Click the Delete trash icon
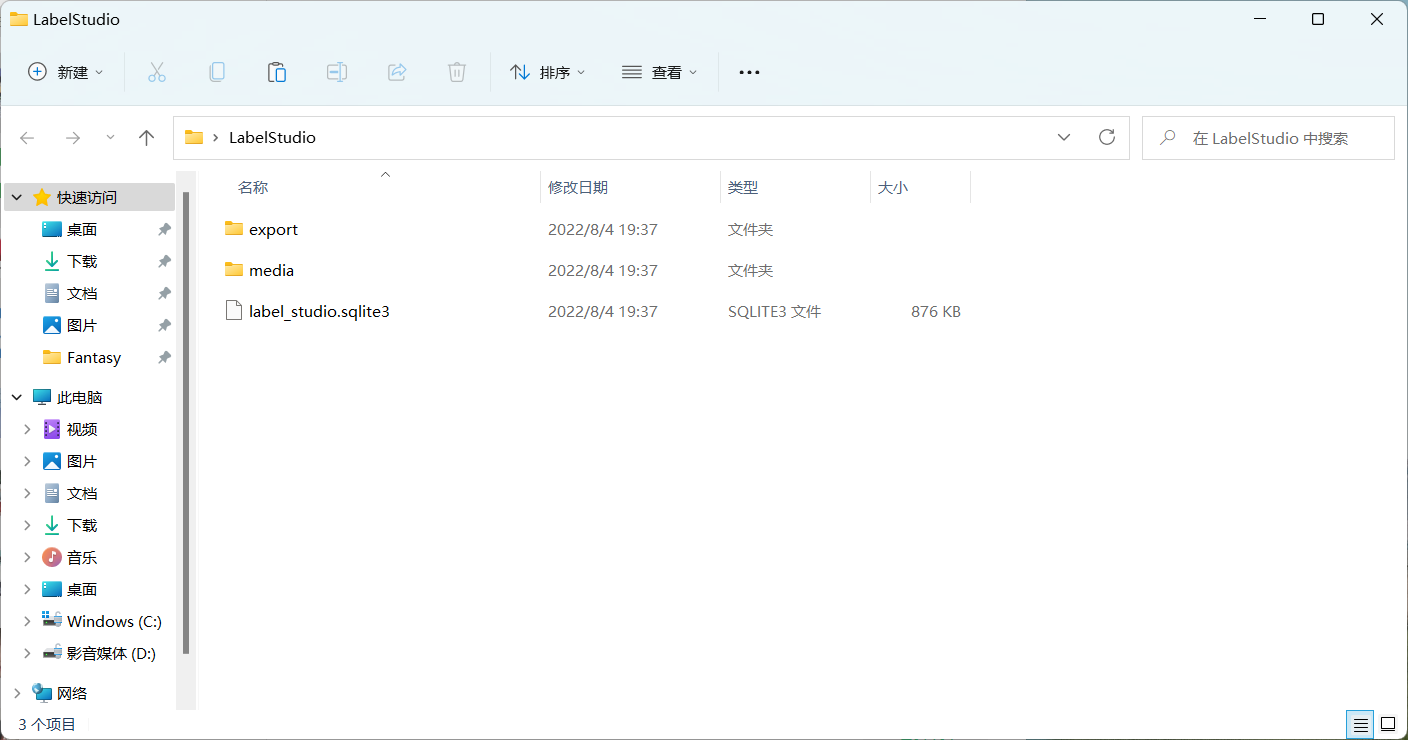 click(457, 72)
